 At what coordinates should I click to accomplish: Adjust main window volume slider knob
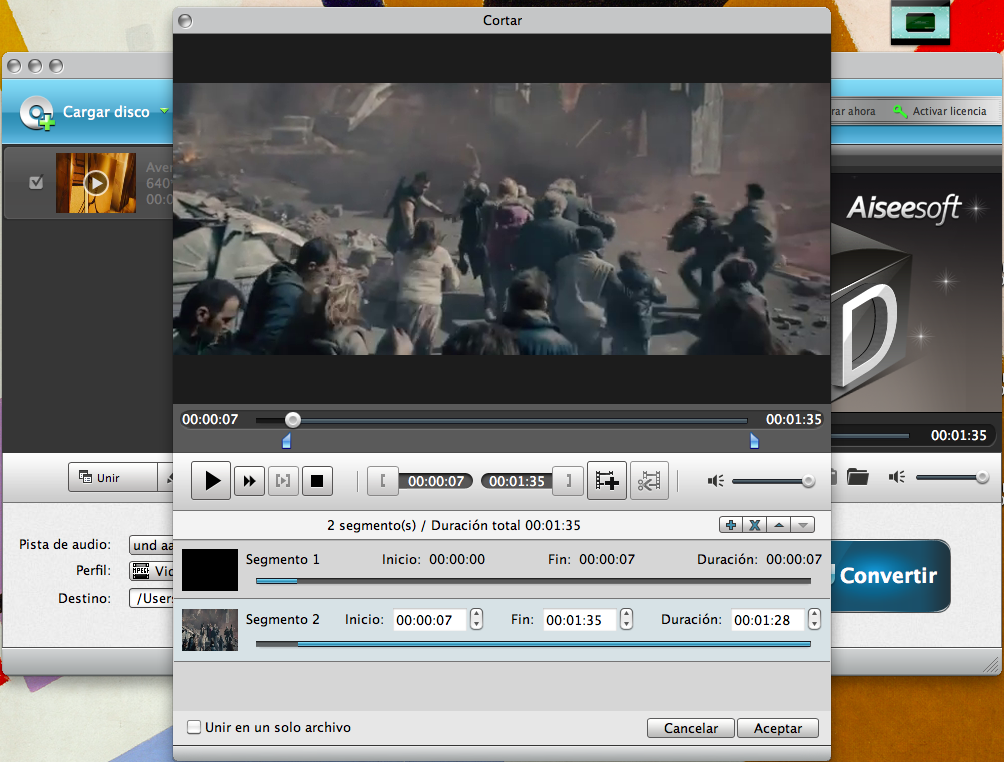(982, 477)
